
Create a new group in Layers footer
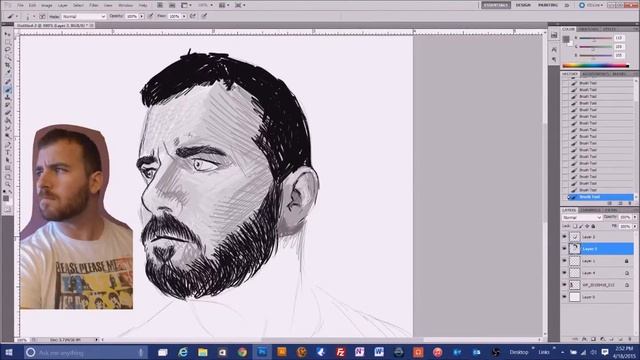(x=611, y=339)
